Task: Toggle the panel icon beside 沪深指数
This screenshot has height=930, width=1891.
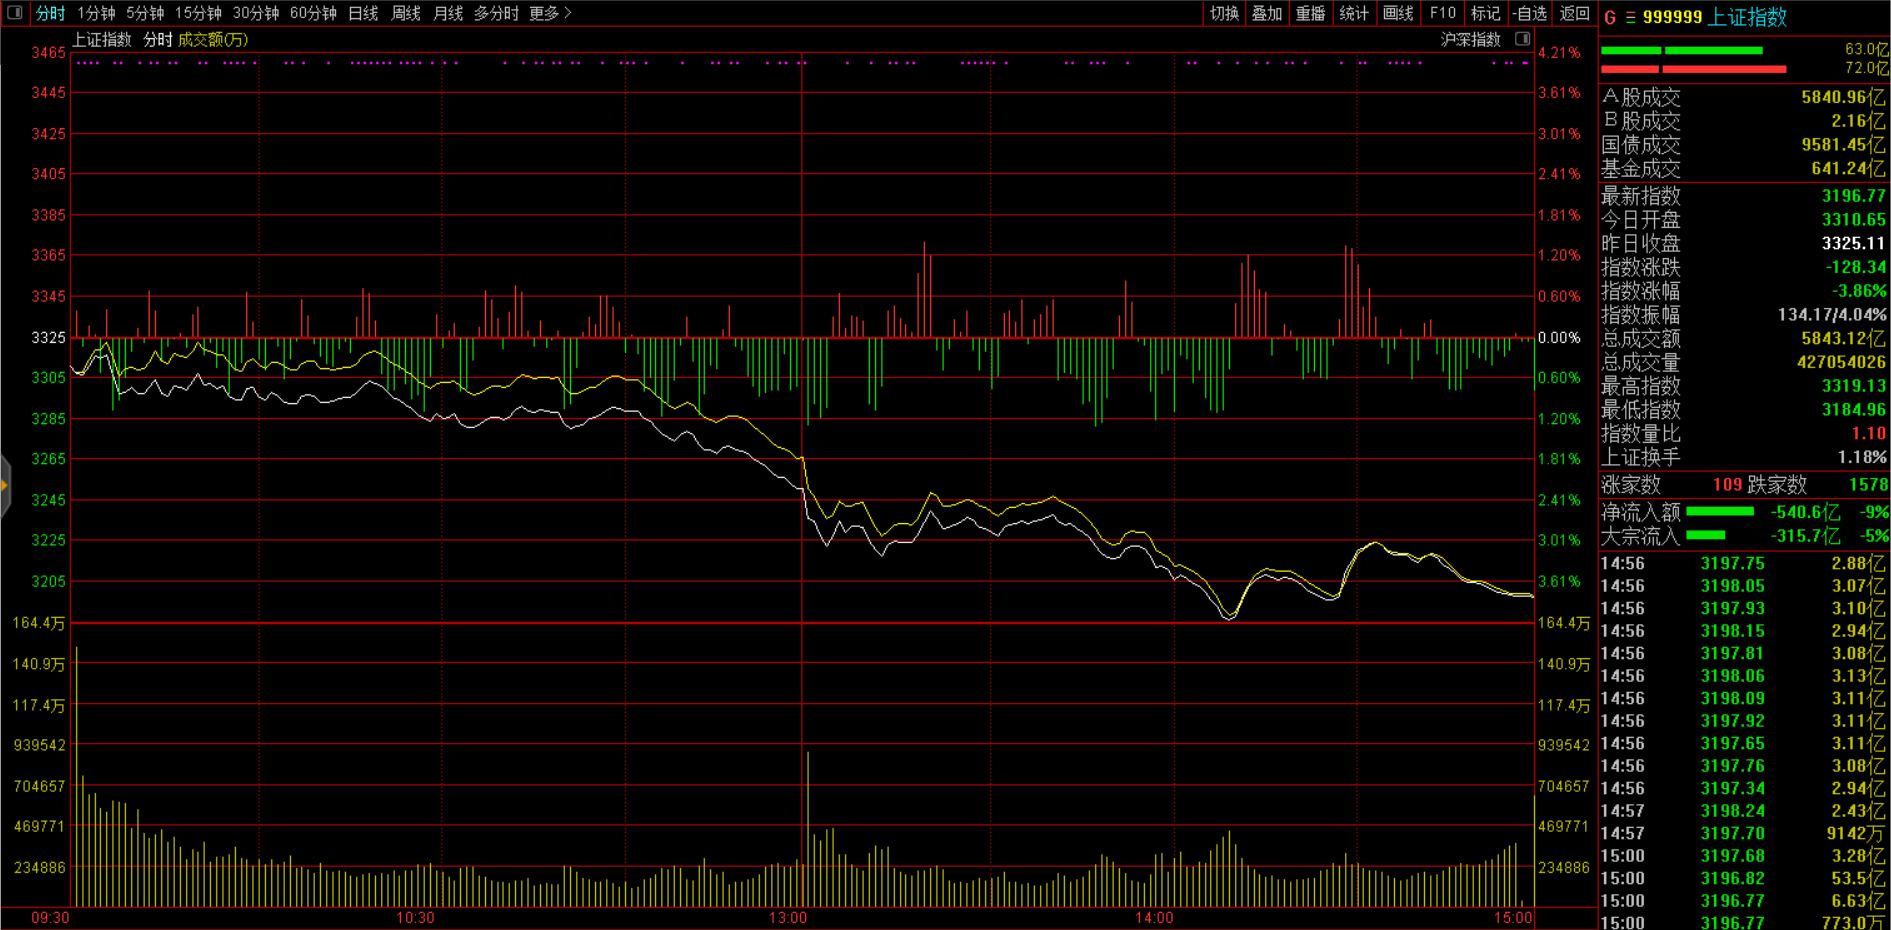Action: click(x=1522, y=39)
